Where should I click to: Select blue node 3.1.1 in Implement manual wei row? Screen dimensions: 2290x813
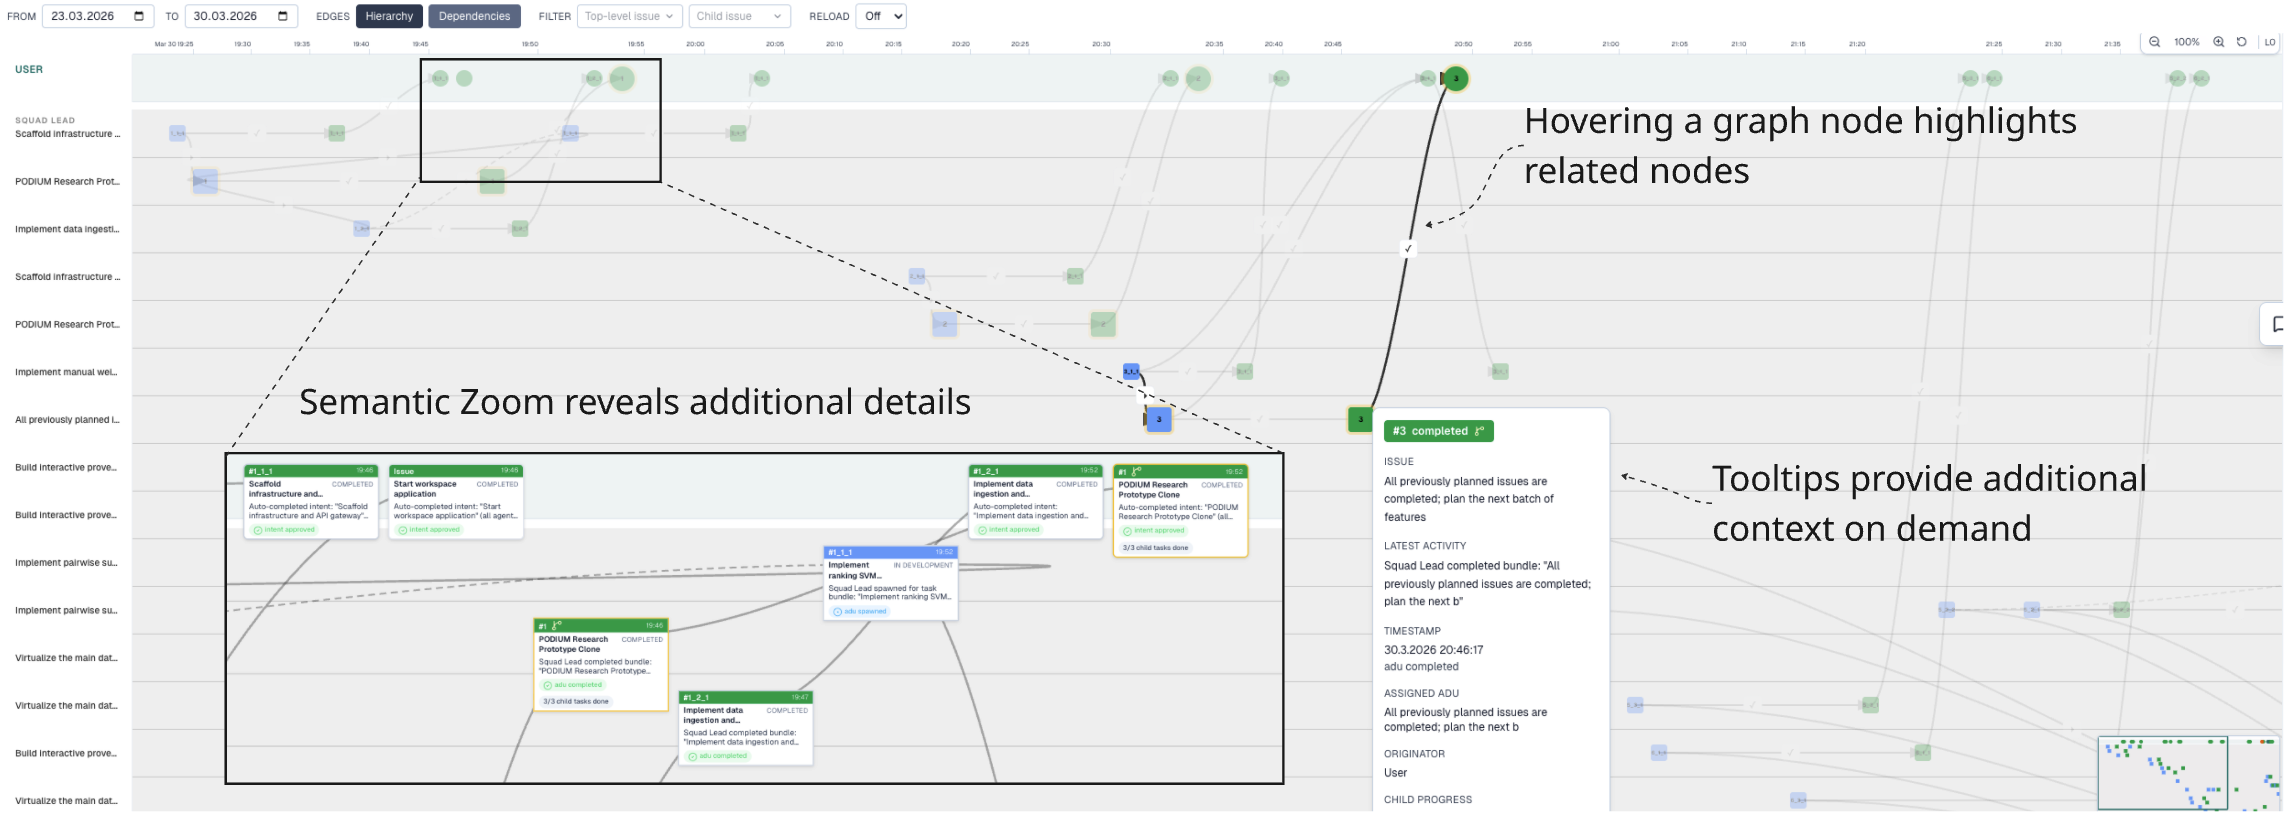point(1131,371)
